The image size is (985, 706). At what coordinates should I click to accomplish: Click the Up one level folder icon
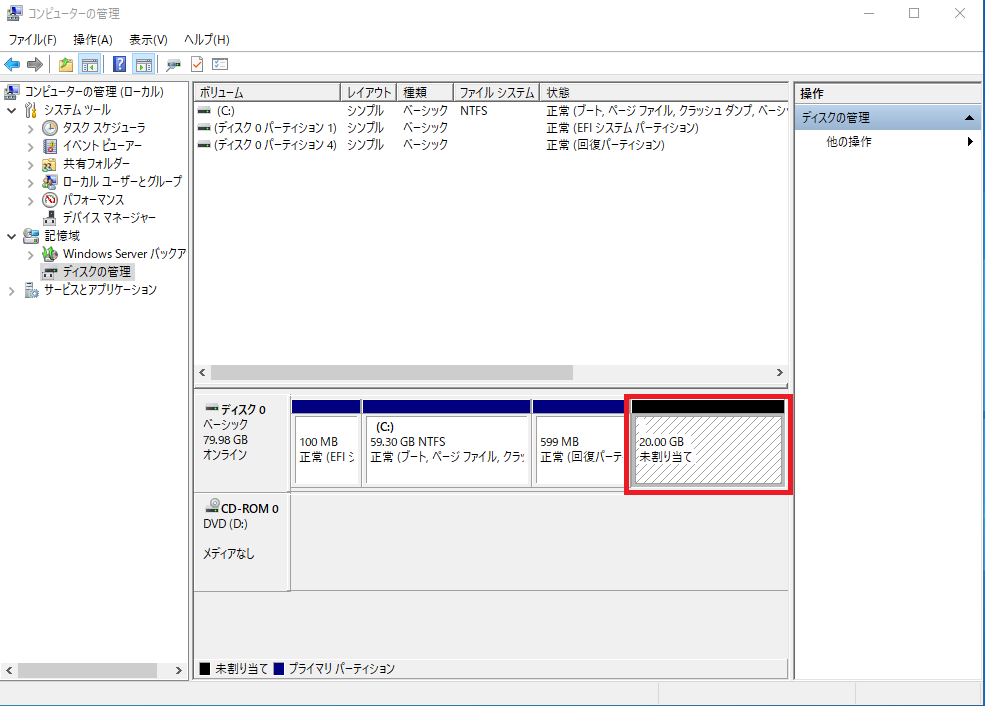click(66, 65)
